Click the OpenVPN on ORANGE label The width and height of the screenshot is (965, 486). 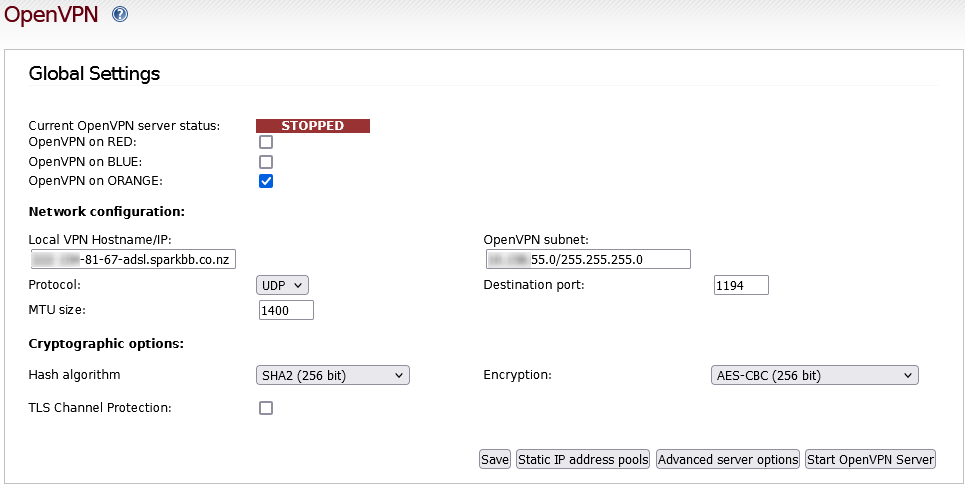tap(95, 181)
